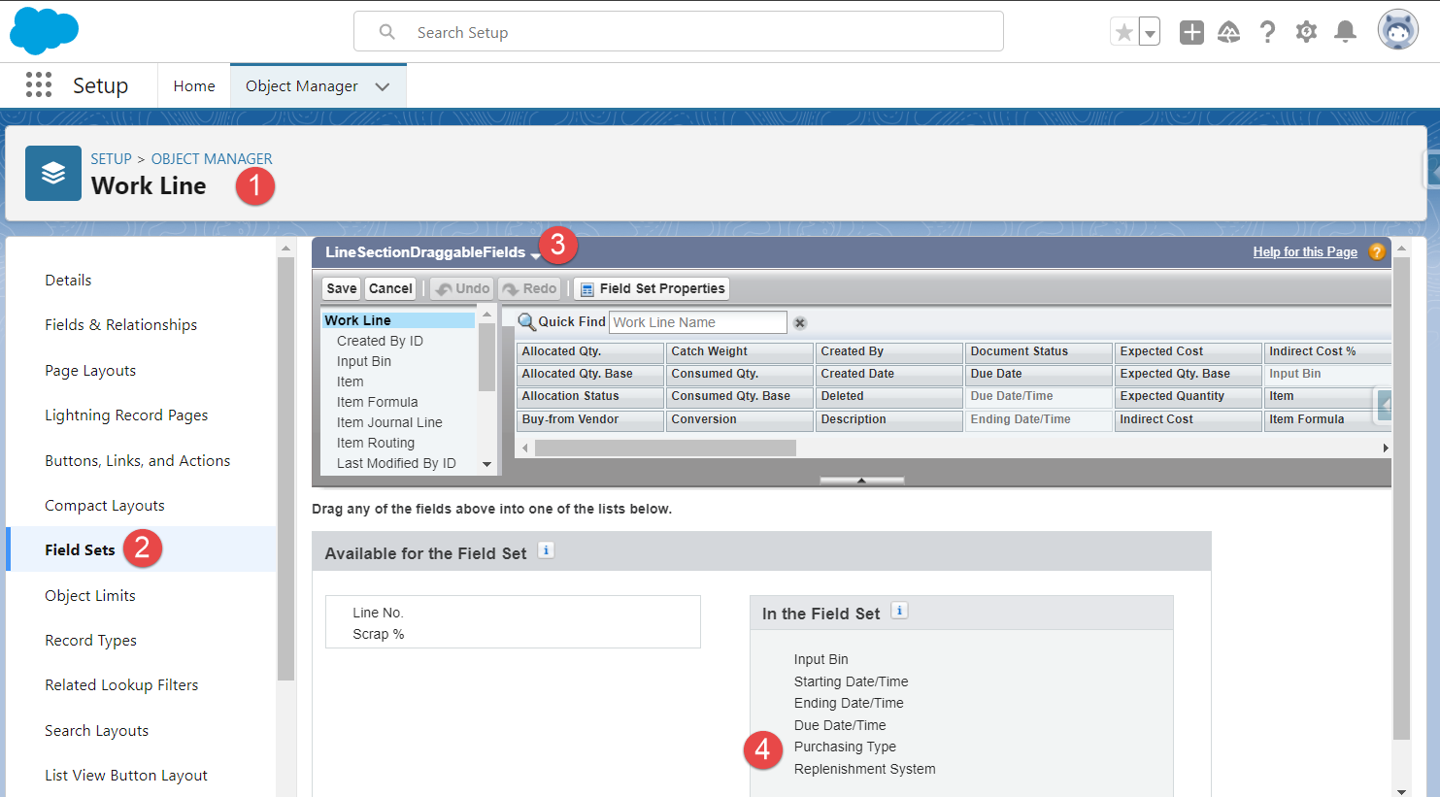Select Item Journal Line in the object list
1440x797 pixels.
click(389, 423)
